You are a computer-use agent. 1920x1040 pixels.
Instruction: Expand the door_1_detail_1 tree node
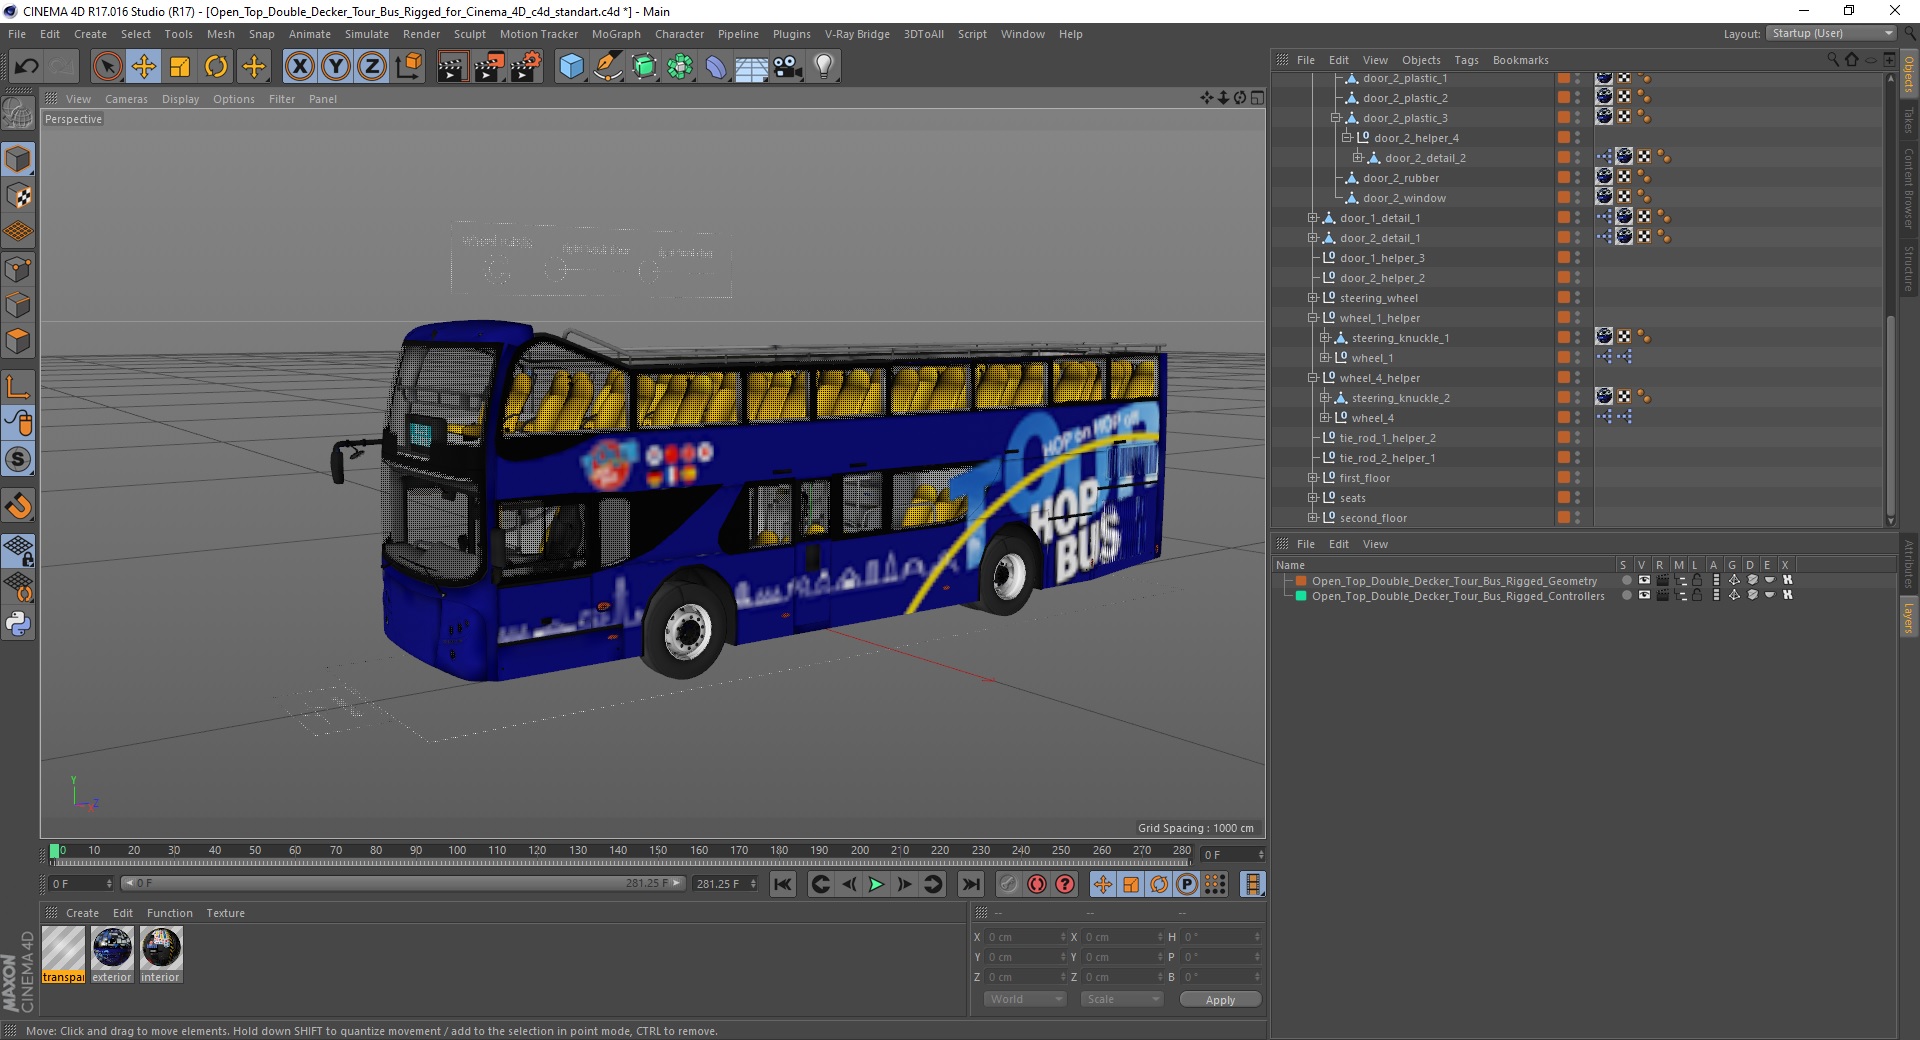coord(1313,218)
